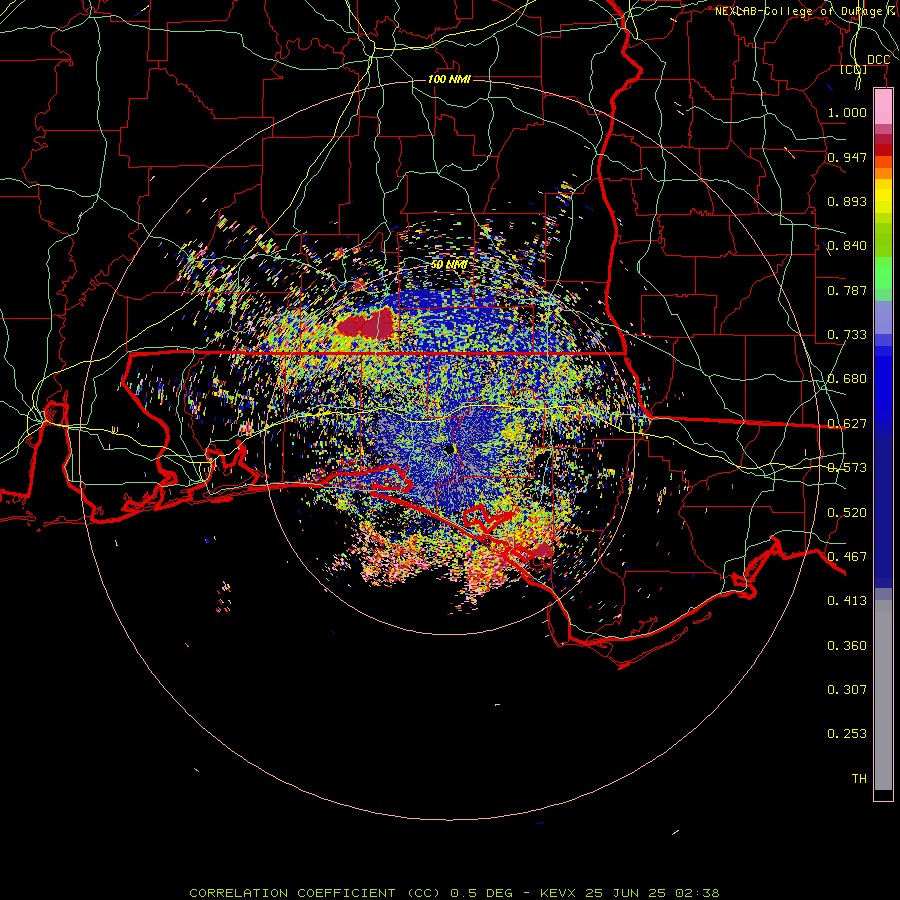Pick the lavender swatch near 0.733
The width and height of the screenshot is (900, 900).
883,317
